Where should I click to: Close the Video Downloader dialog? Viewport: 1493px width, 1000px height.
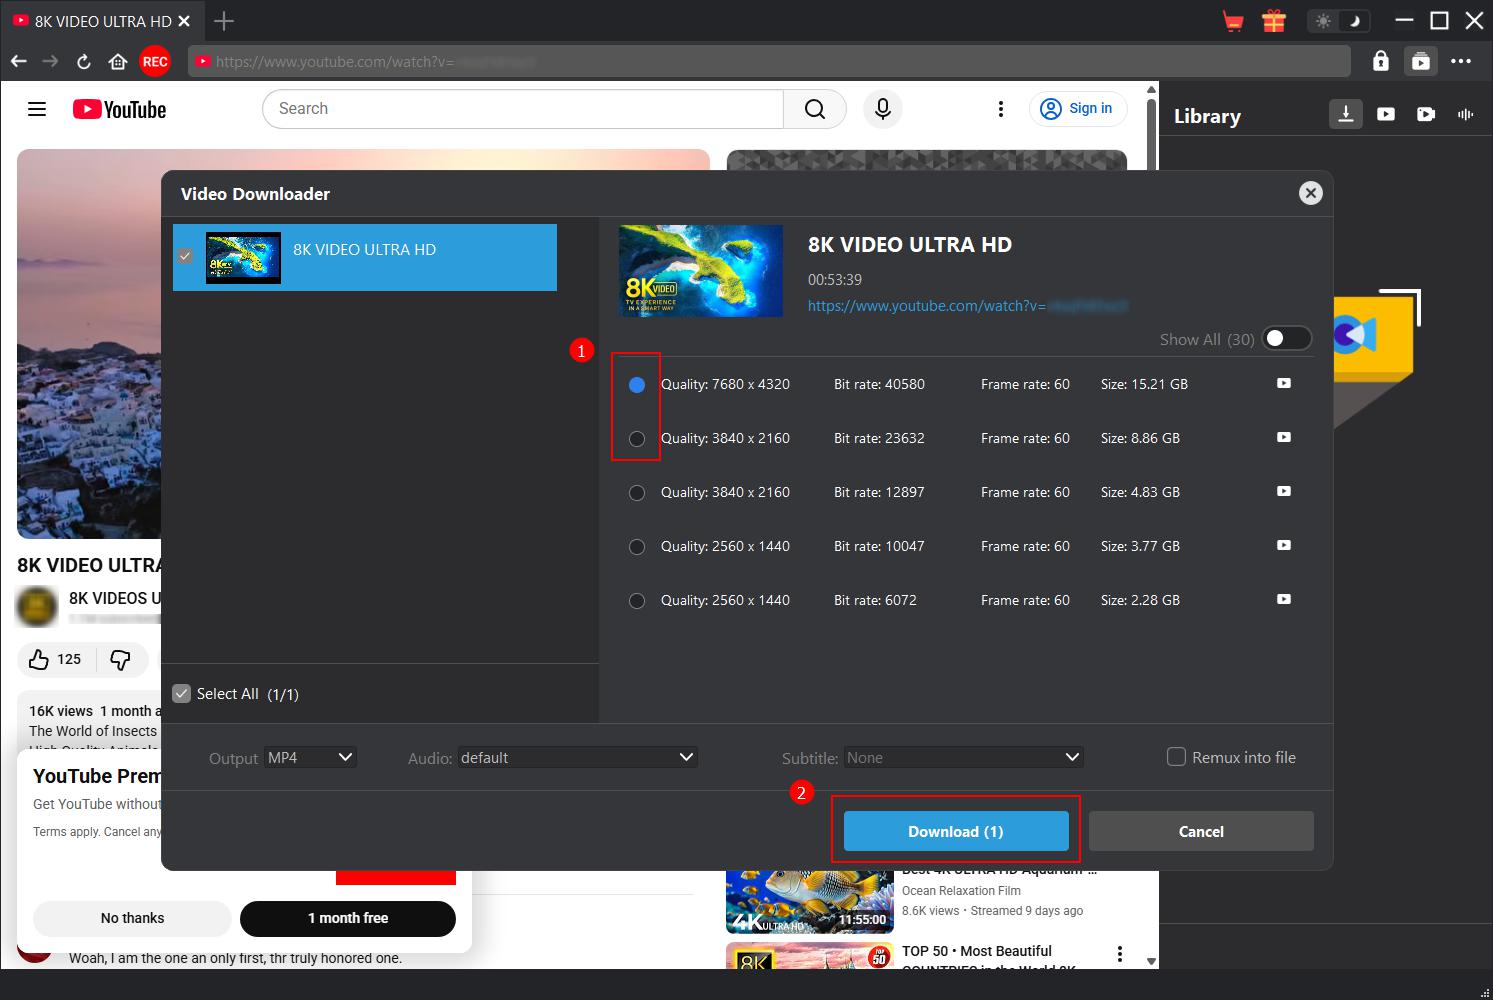click(1310, 193)
